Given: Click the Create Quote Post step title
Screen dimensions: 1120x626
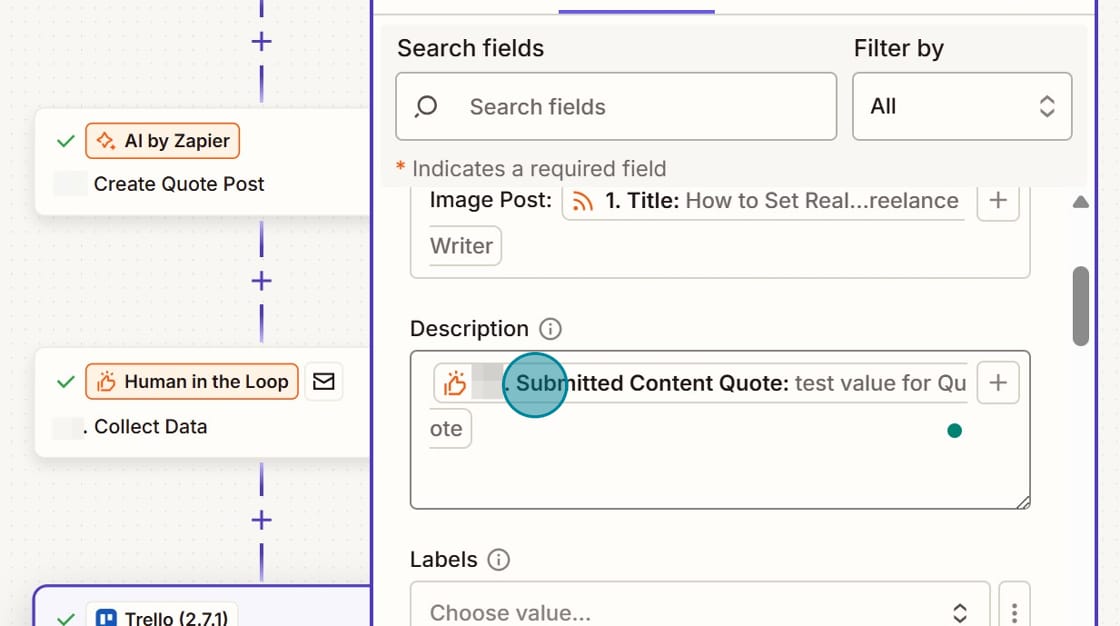Looking at the screenshot, I should click(x=178, y=184).
